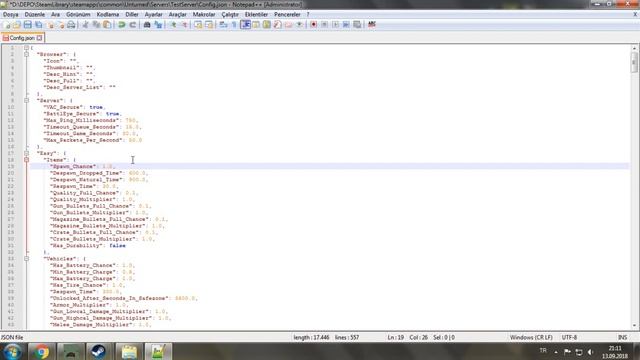Click the ABC spell check icon

(371, 25)
